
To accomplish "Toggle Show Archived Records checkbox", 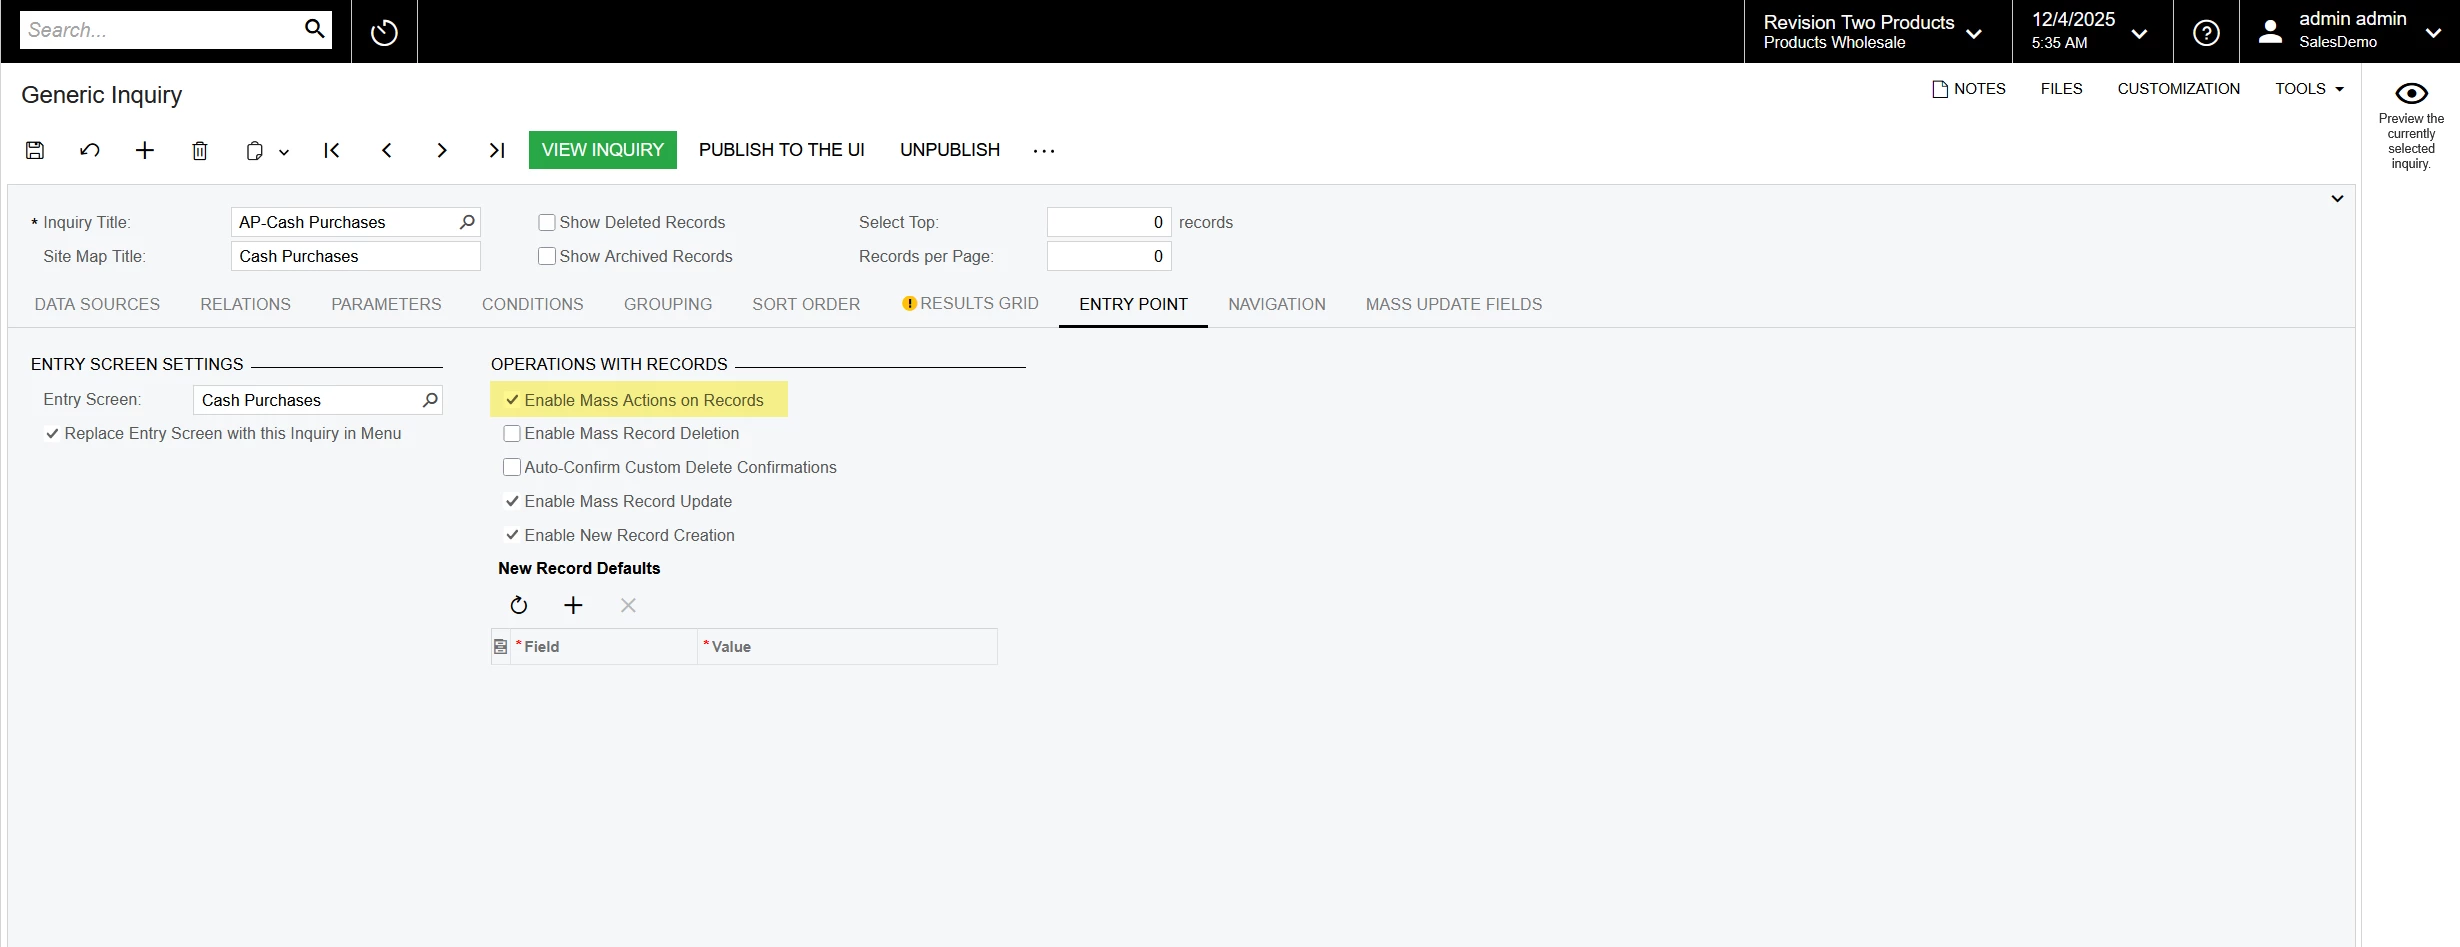I will tap(547, 256).
